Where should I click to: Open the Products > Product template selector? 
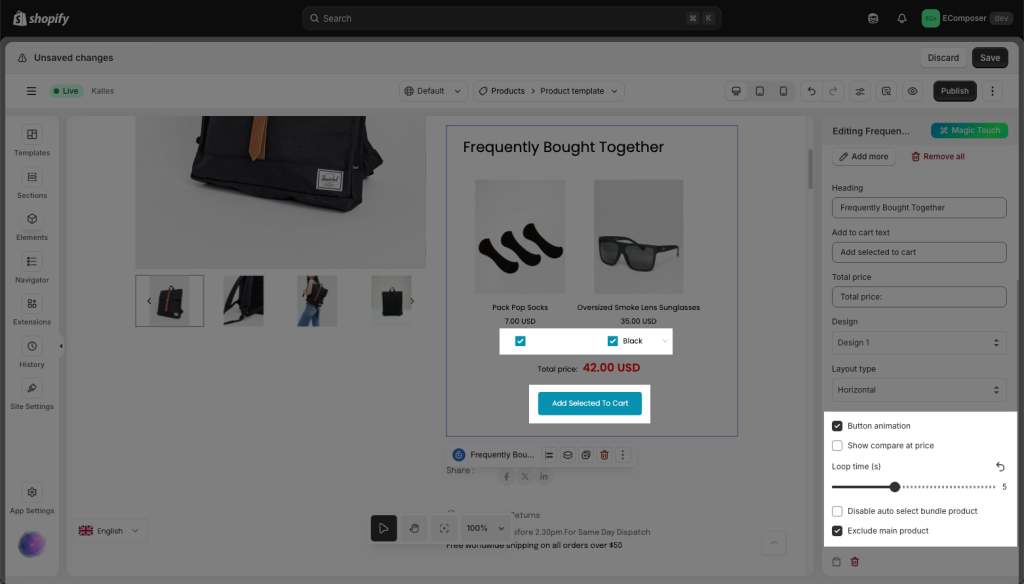(x=548, y=91)
